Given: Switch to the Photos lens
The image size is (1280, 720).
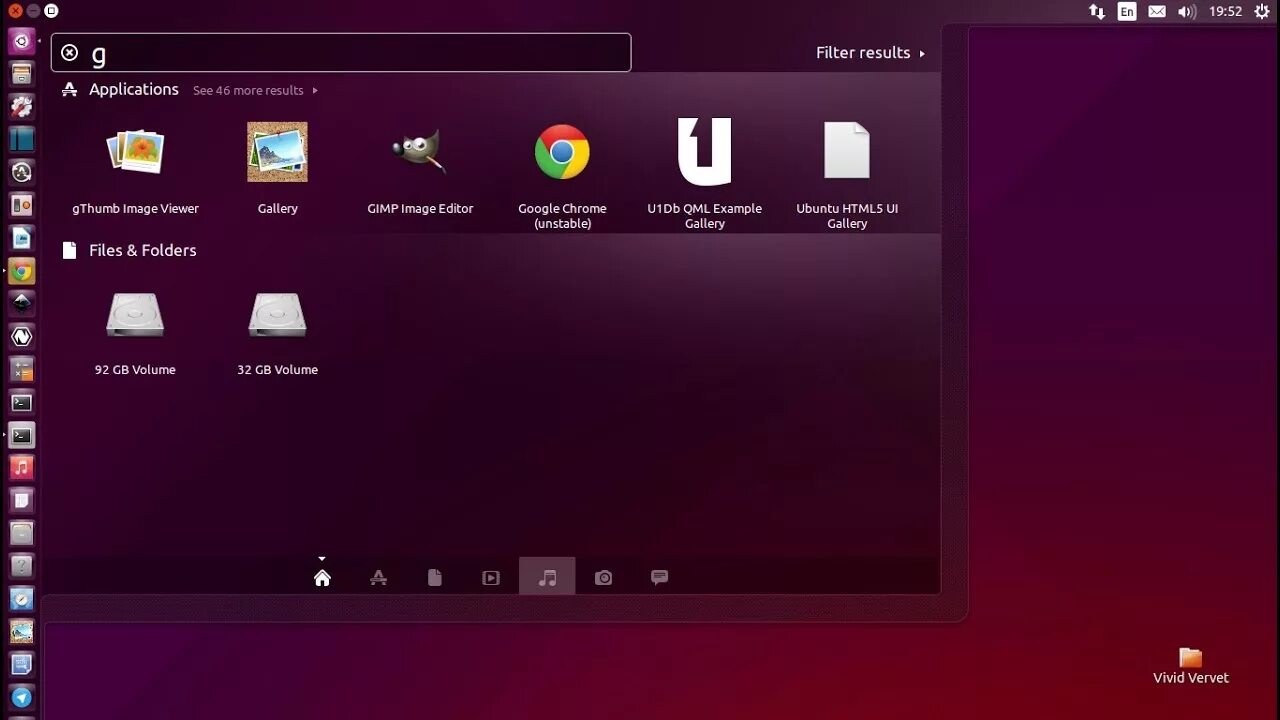Looking at the screenshot, I should [x=603, y=577].
